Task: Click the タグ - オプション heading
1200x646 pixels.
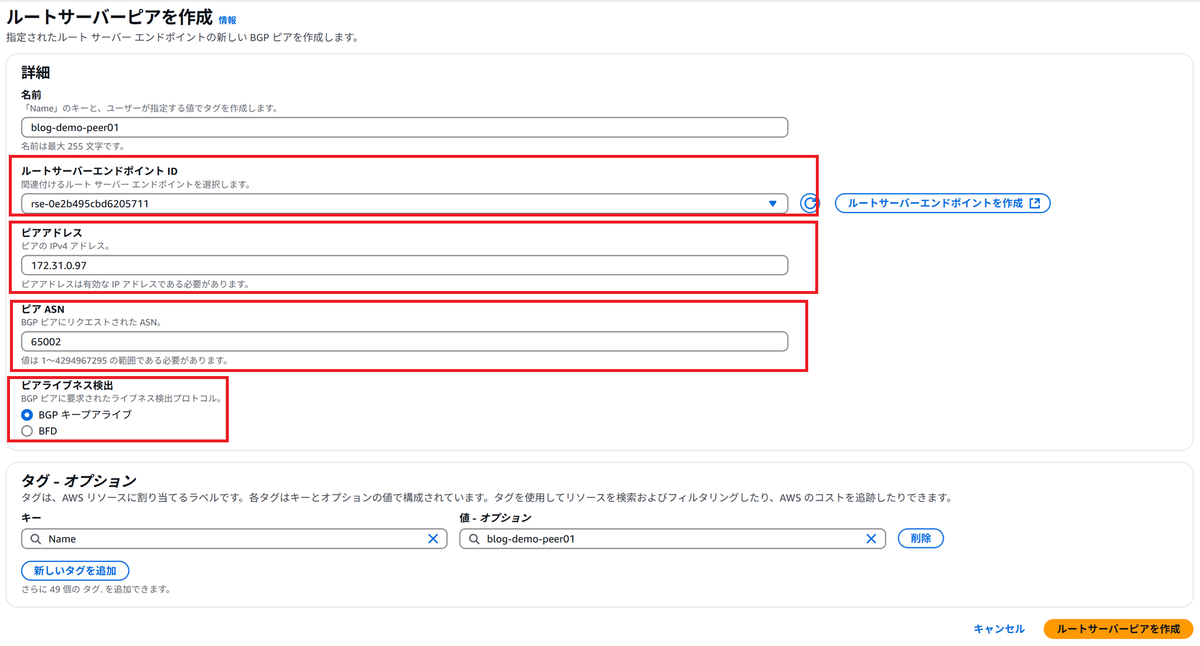Action: coord(78,481)
